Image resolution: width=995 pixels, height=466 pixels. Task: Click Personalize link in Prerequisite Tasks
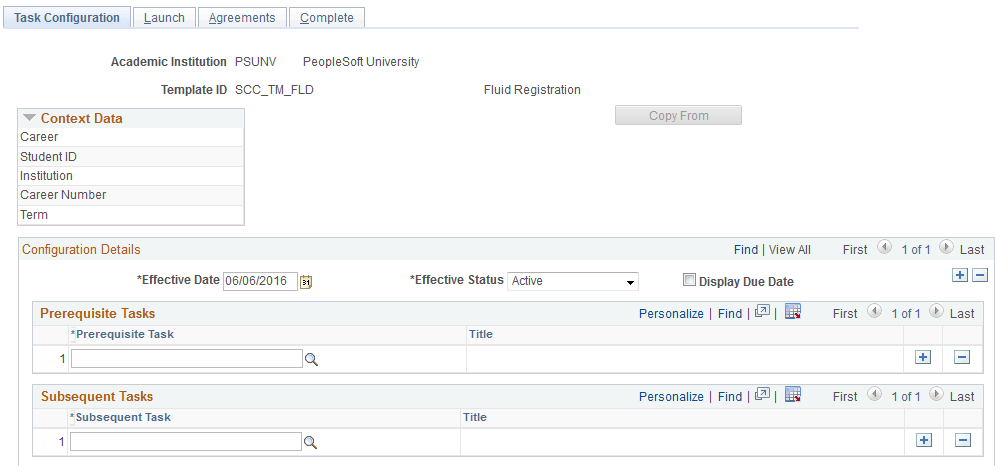(671, 314)
